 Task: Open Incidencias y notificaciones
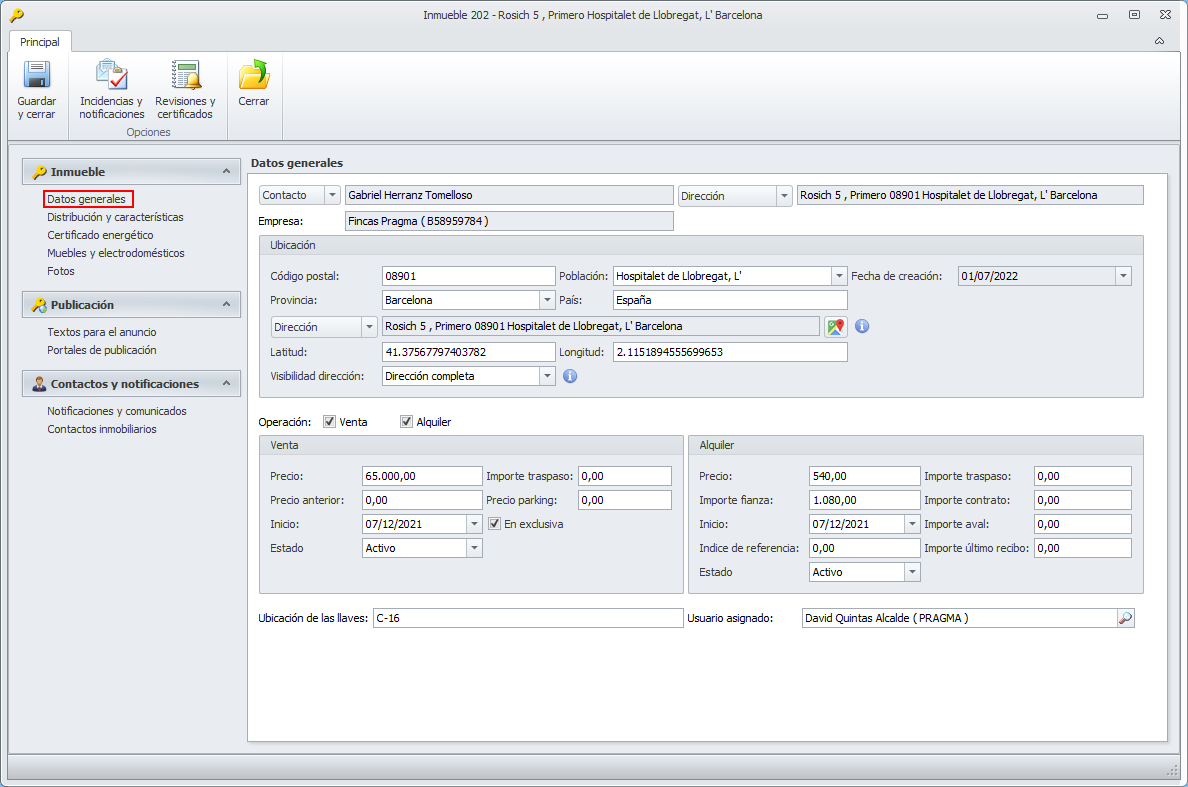(111, 76)
